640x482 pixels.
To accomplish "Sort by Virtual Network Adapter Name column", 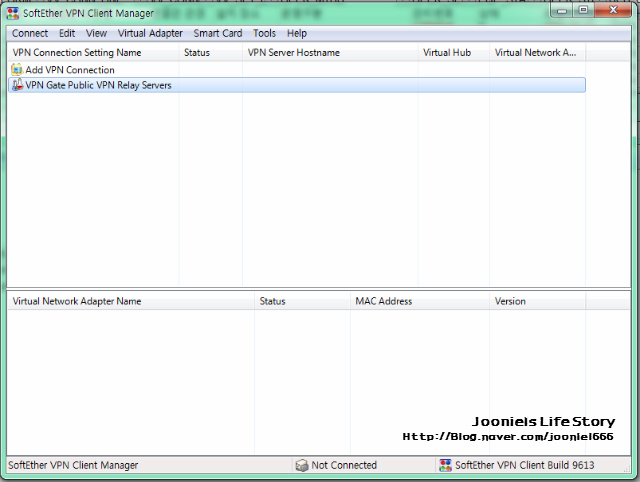I will [x=131, y=302].
